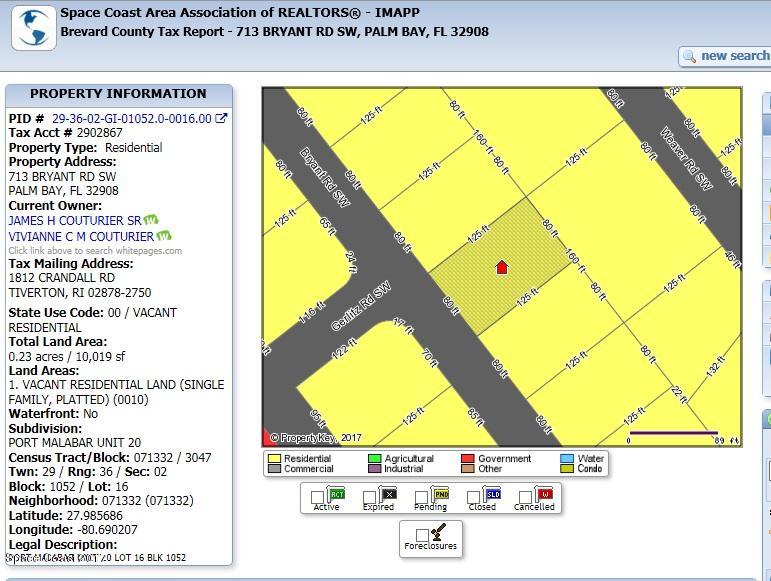Select Property Type Residential text
Image resolution: width=771 pixels, height=581 pixels.
pyautogui.click(x=134, y=147)
